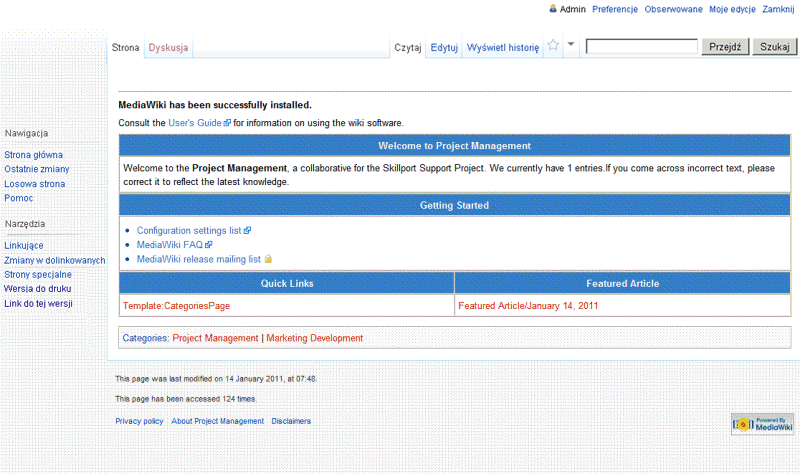Click the Featured Article column header
Image resolution: width=800 pixels, height=474 pixels.
[622, 283]
